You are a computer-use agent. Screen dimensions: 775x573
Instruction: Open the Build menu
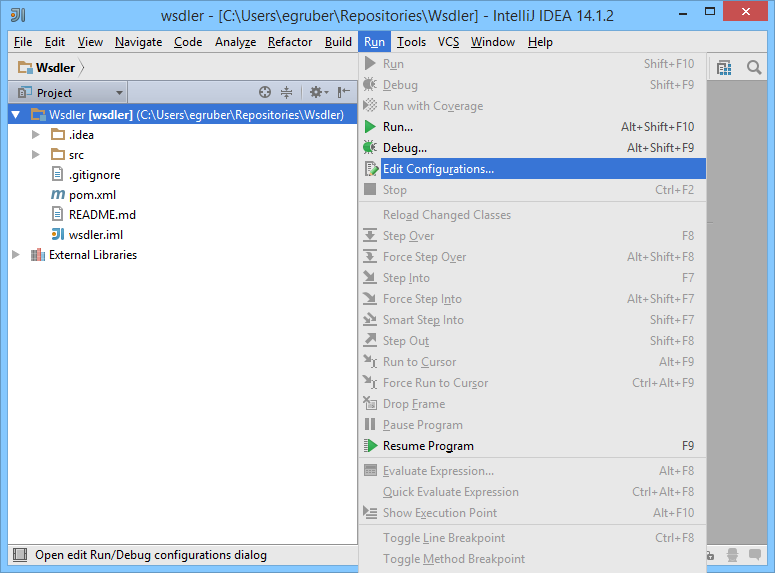pos(338,42)
